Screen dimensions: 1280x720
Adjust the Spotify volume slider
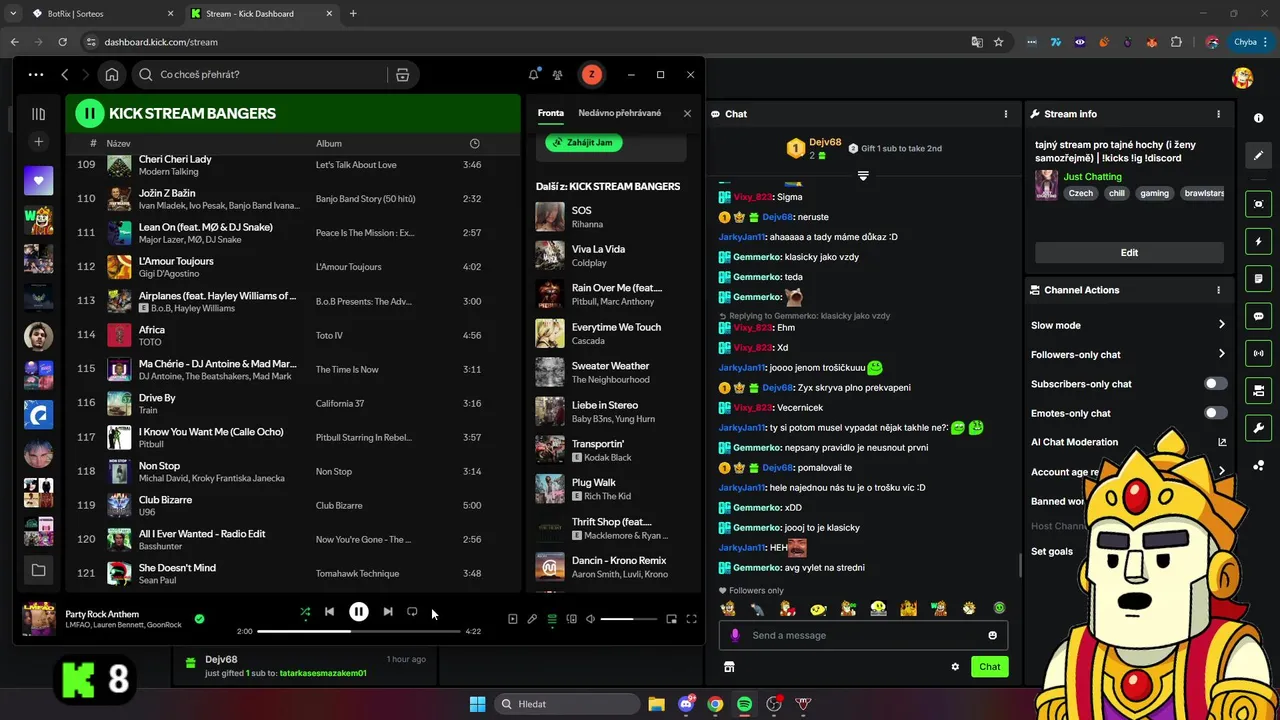pos(629,619)
